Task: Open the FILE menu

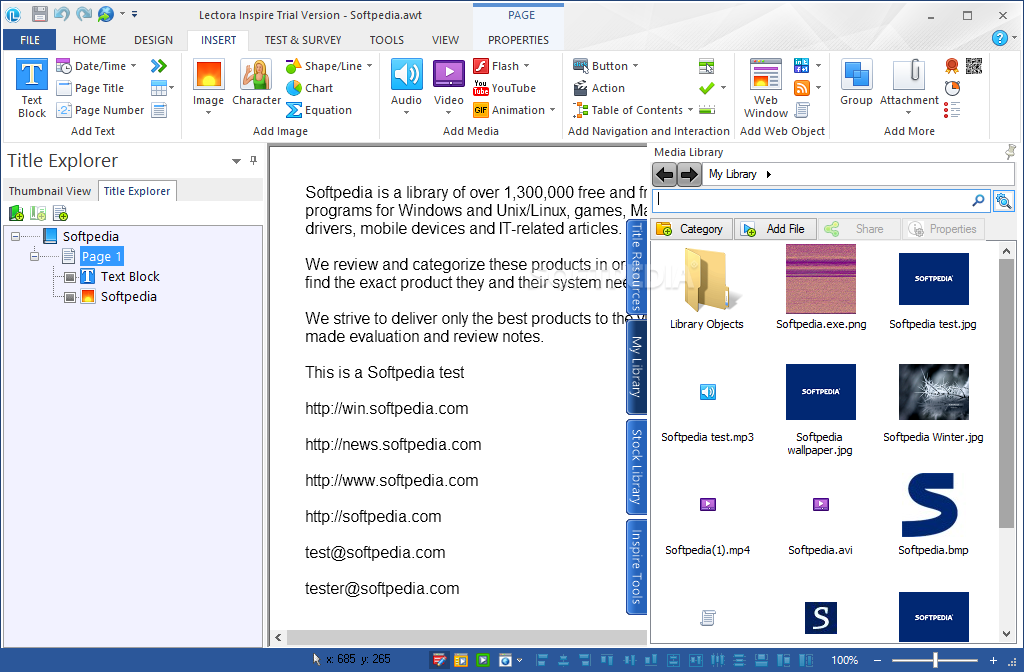Action: pyautogui.click(x=29, y=40)
